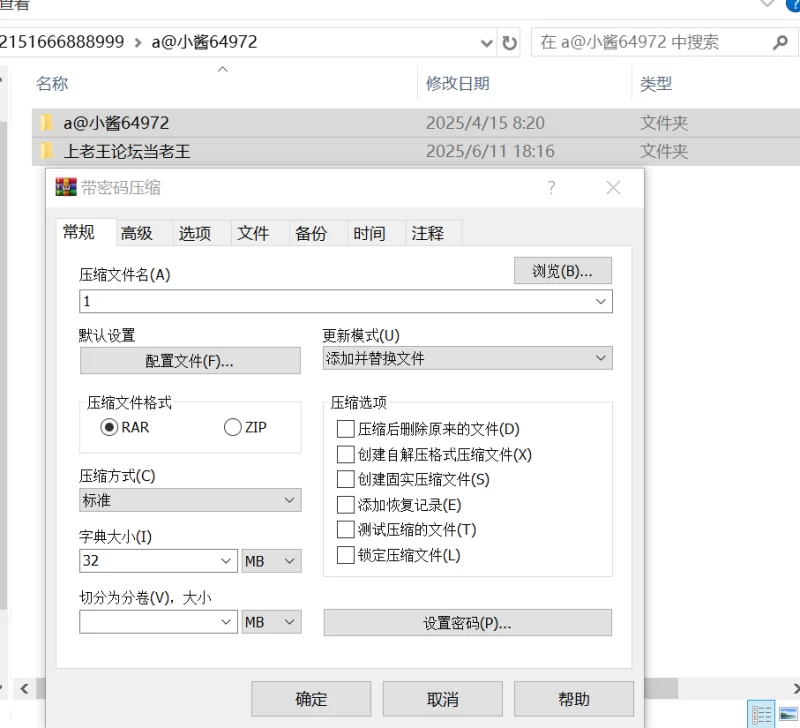
Task: Click breadcrumb segment a@小酱64972
Action: (x=204, y=42)
